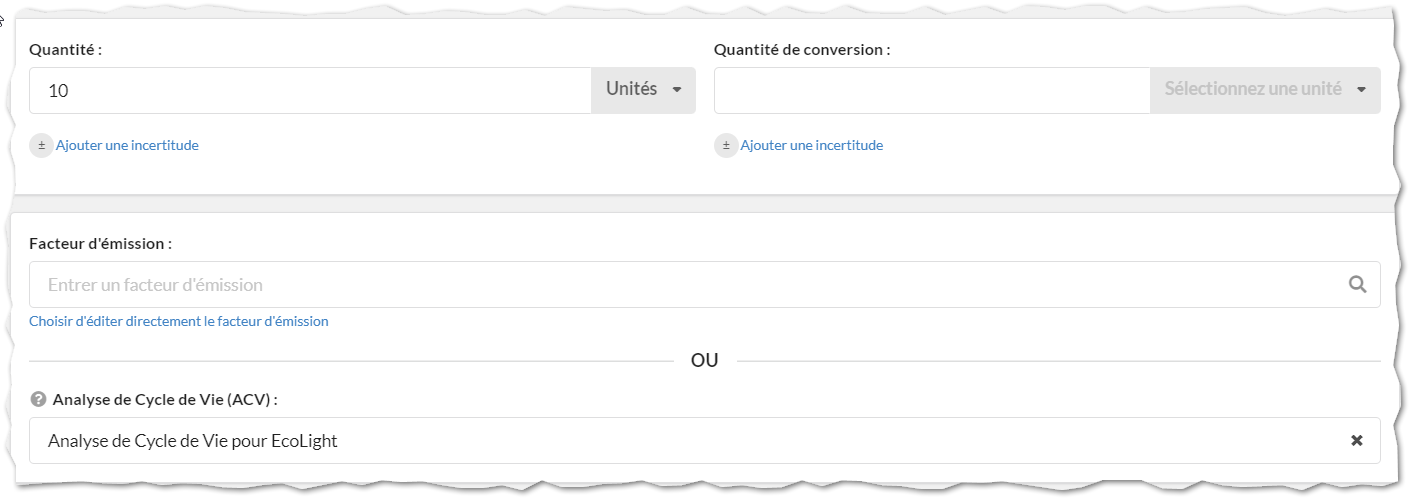Click the Facteur d'émission label
This screenshot has height=500, width=1411.
[x=100, y=244]
